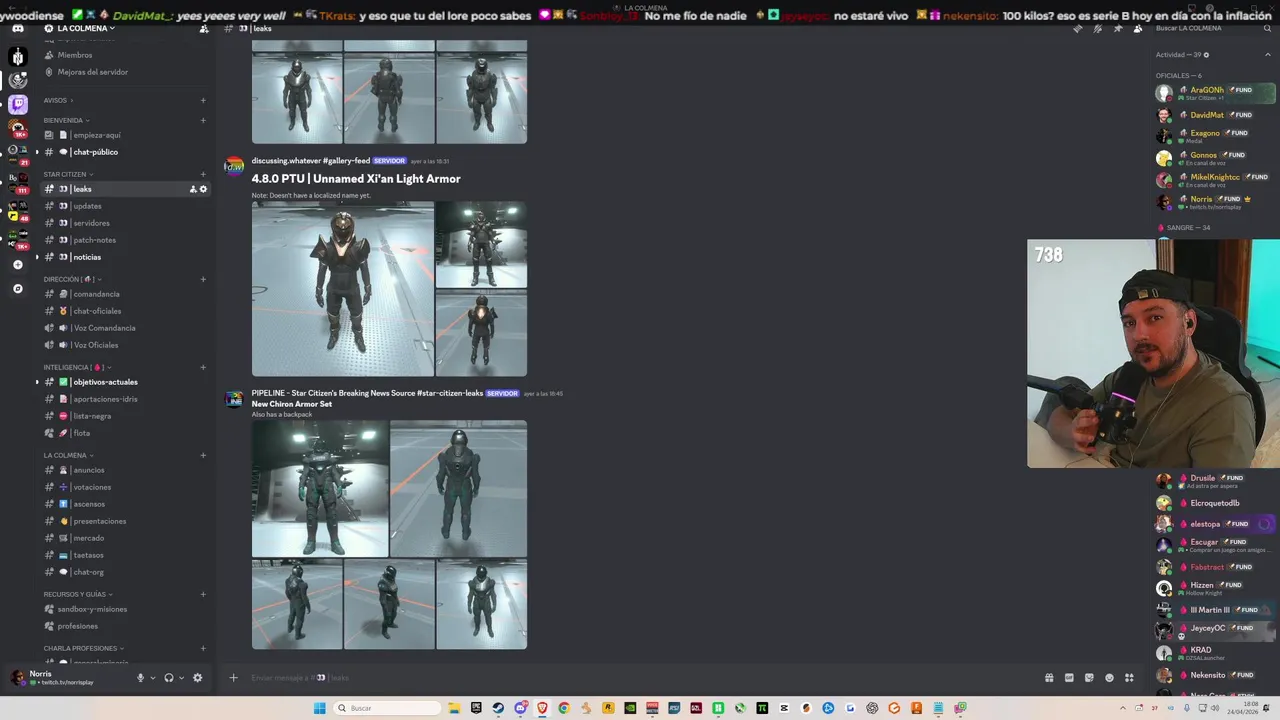Image resolution: width=1280 pixels, height=720 pixels.
Task: Open the apps icon in message bar
Action: tap(1129, 678)
